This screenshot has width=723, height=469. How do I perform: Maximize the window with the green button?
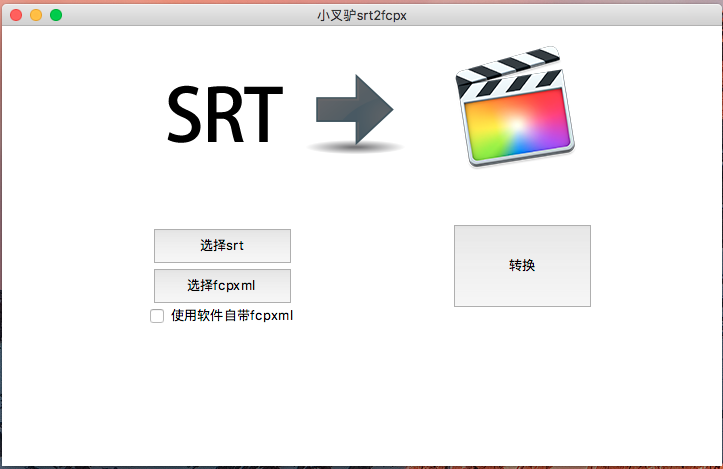click(x=56, y=15)
